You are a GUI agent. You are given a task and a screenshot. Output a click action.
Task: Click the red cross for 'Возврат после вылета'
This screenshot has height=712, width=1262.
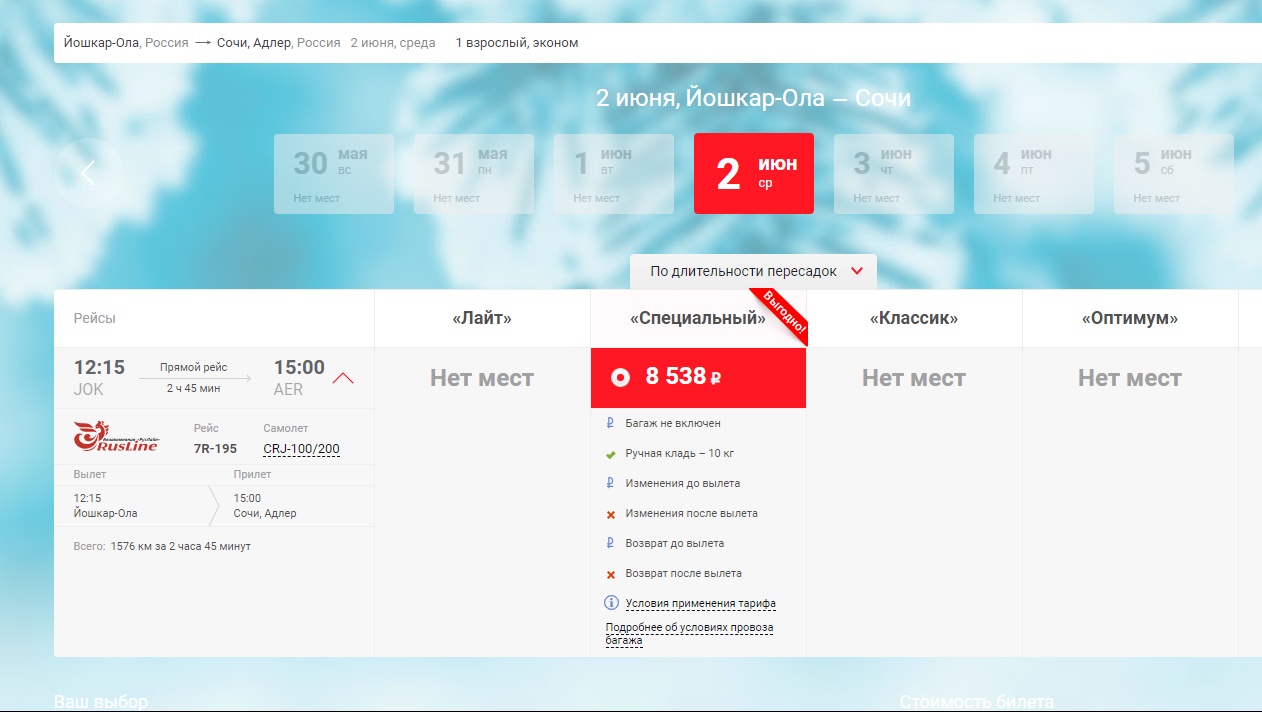(611, 574)
